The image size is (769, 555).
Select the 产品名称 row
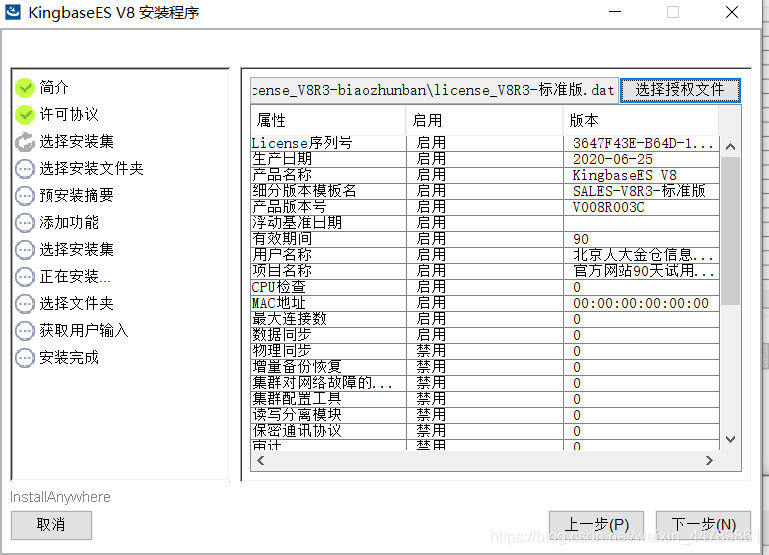pos(485,175)
